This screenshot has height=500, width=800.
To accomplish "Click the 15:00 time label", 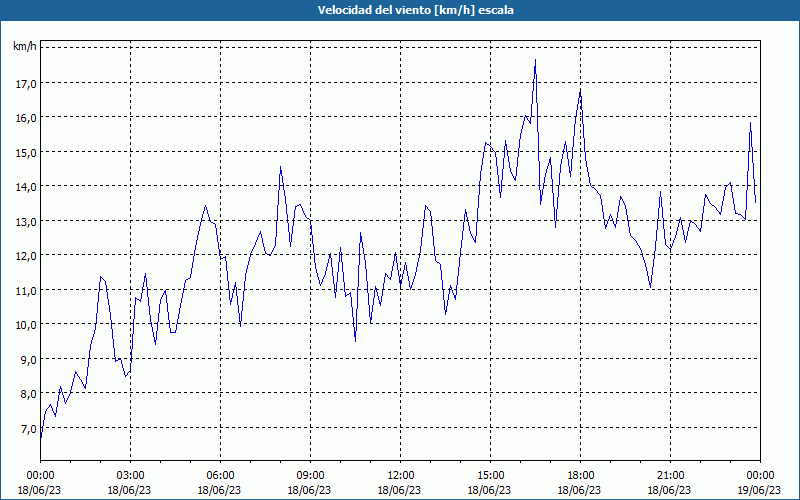I will coord(490,476).
